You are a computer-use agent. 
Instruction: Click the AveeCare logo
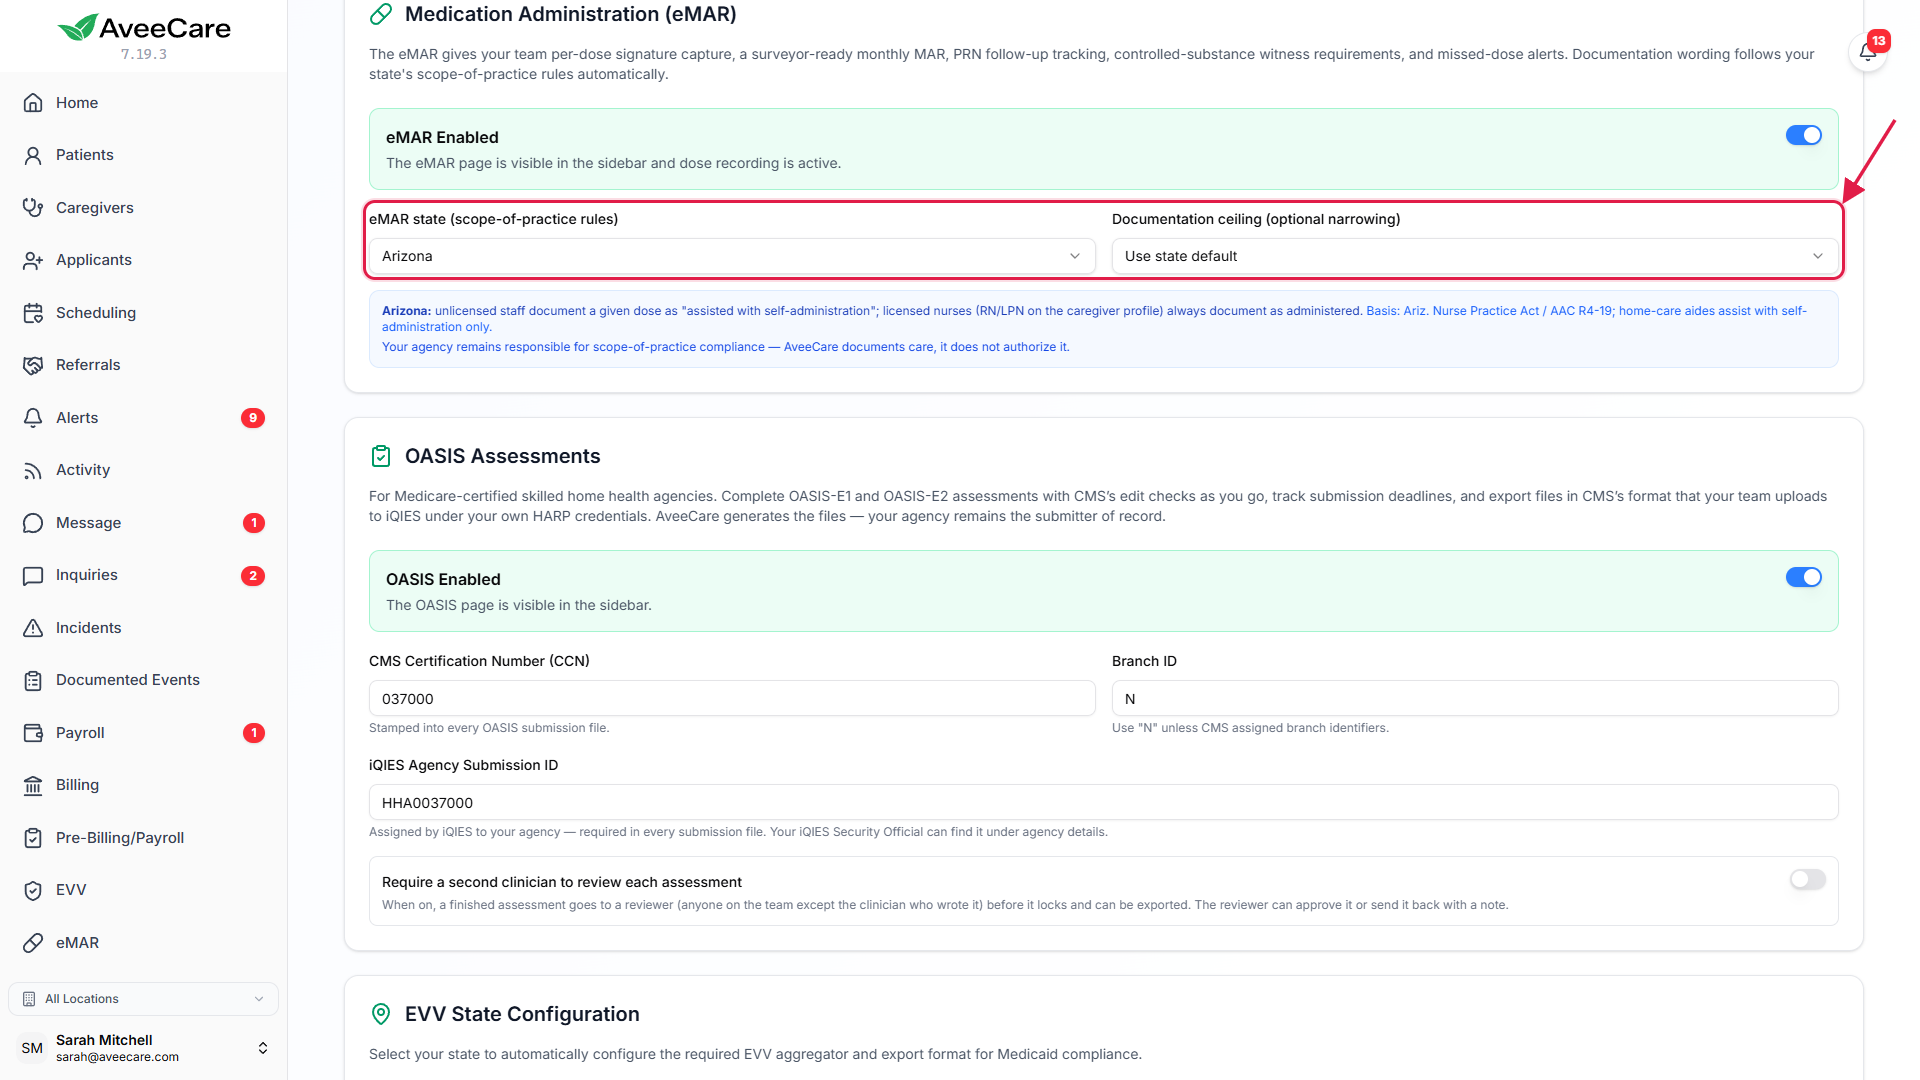[x=144, y=28]
